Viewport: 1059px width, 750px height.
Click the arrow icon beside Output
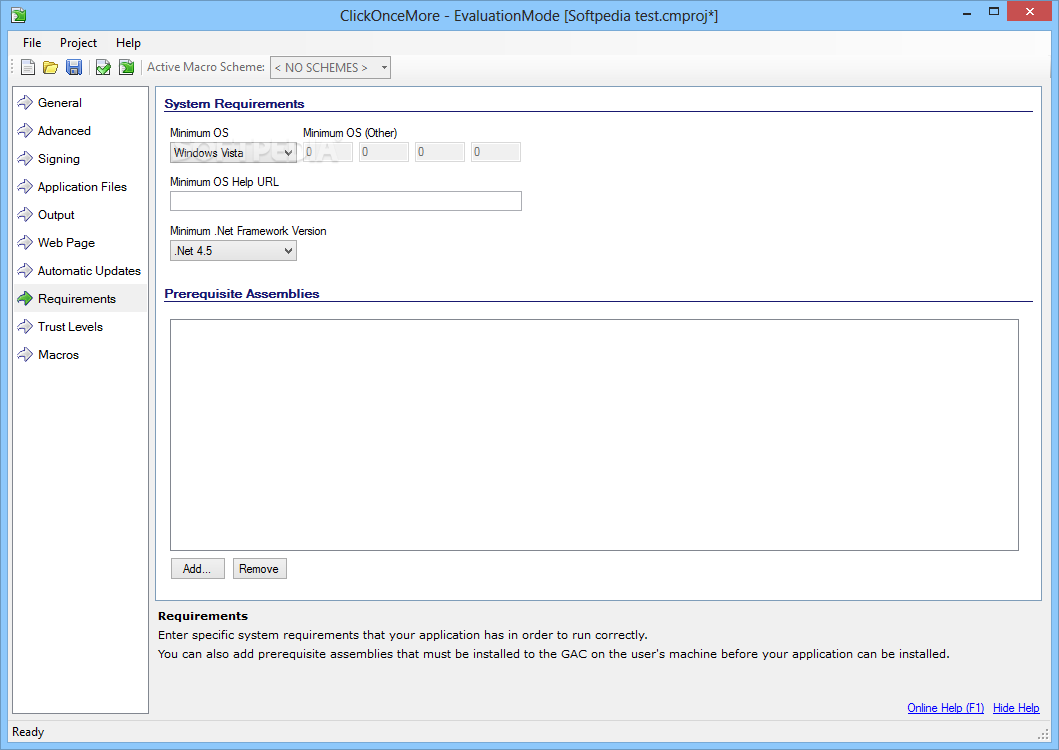(25, 215)
